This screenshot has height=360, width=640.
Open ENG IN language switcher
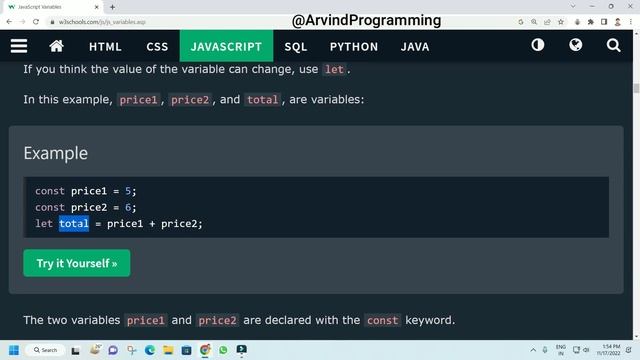point(561,350)
